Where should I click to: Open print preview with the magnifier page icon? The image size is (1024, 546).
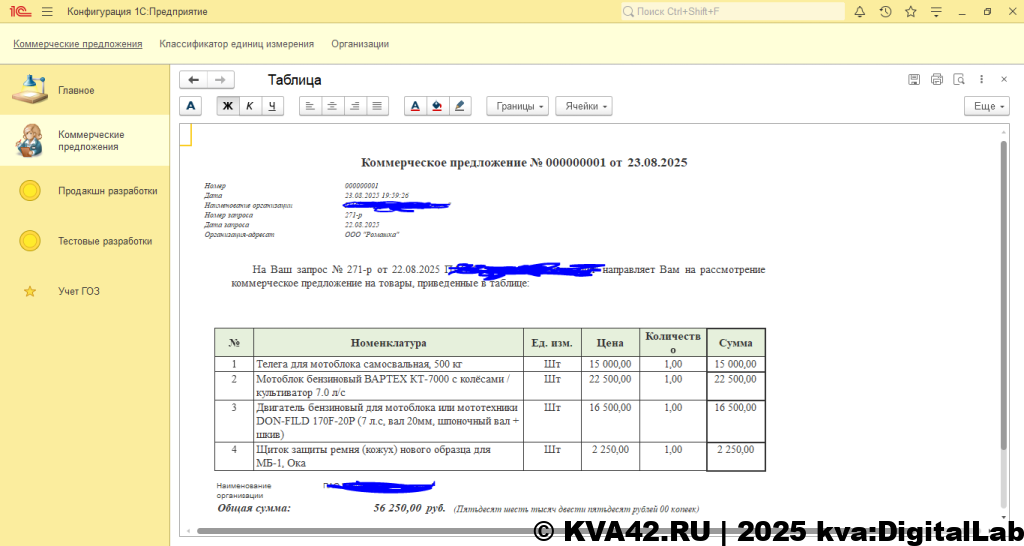pos(959,80)
